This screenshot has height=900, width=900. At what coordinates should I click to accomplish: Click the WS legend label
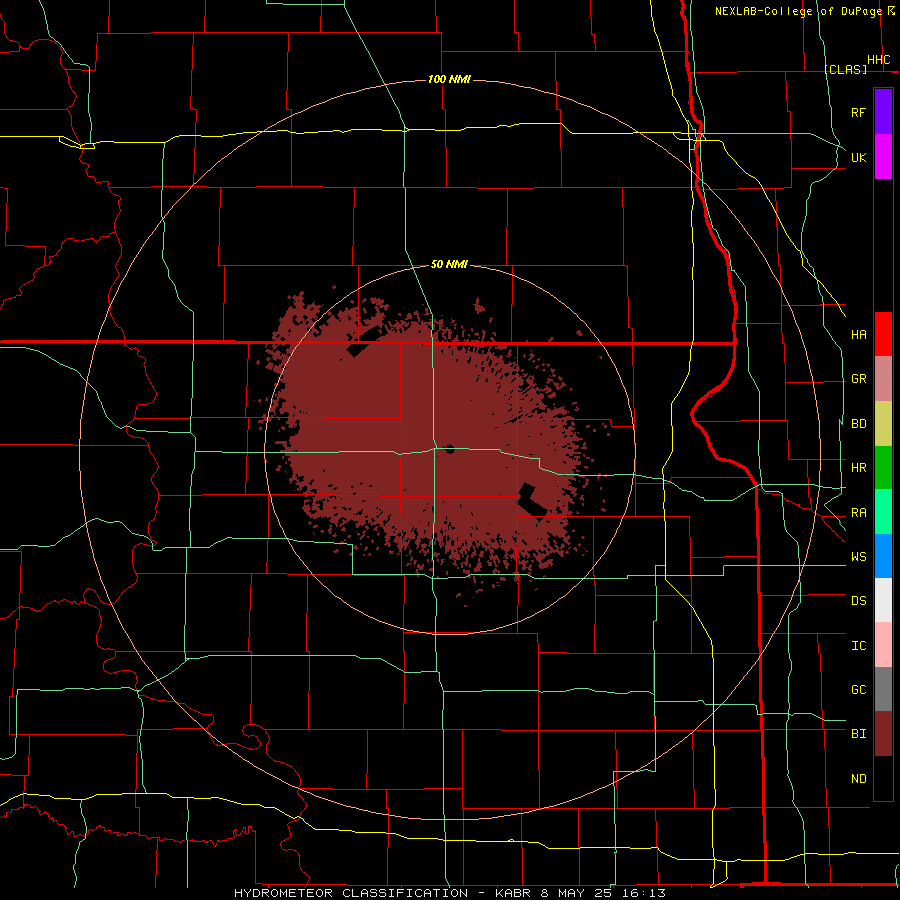point(858,556)
